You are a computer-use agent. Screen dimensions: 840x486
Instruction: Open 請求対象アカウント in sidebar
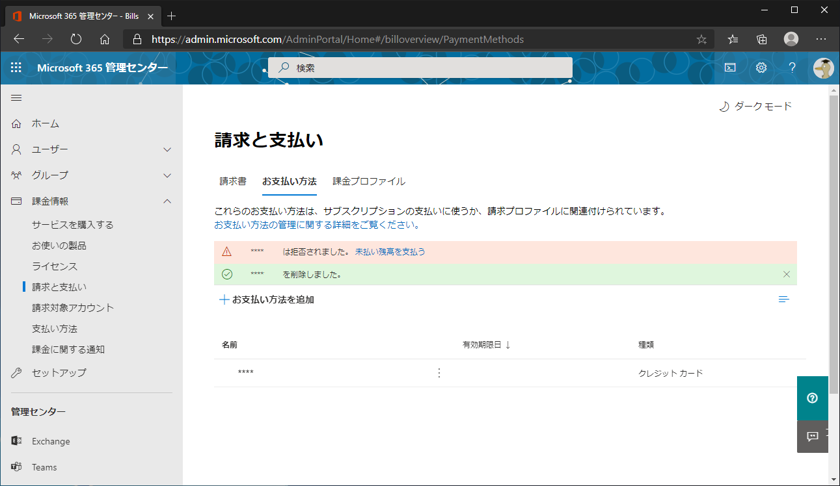point(73,308)
